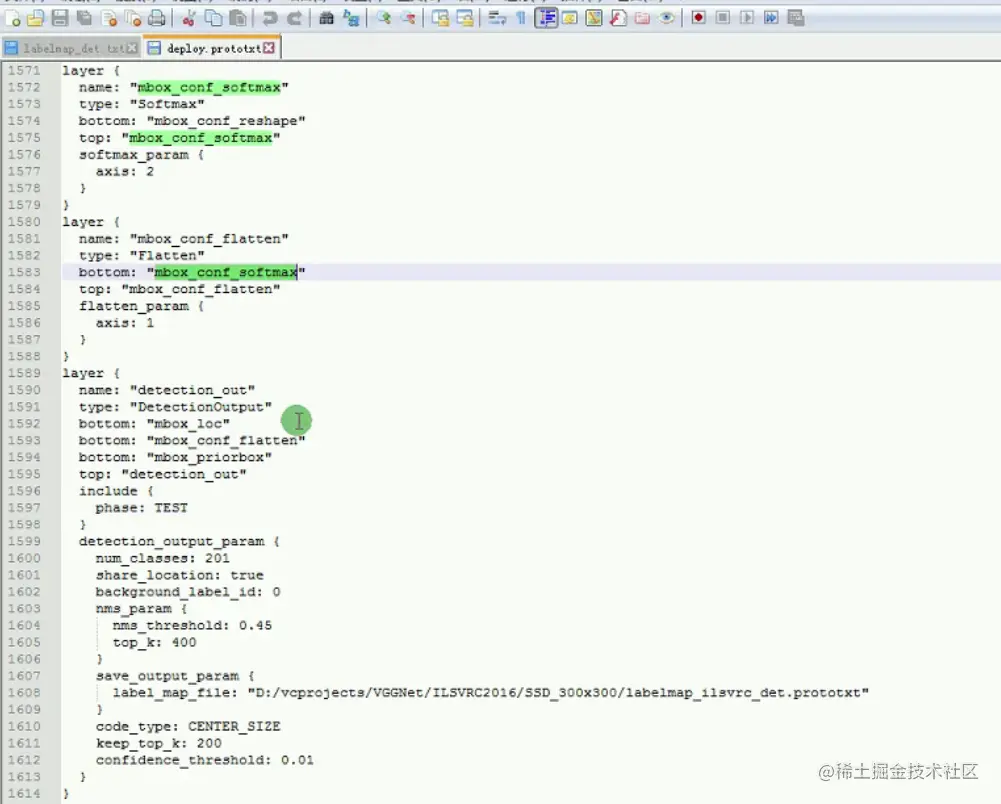Click the Copy toolbar icon
1001x804 pixels.
tap(213, 19)
